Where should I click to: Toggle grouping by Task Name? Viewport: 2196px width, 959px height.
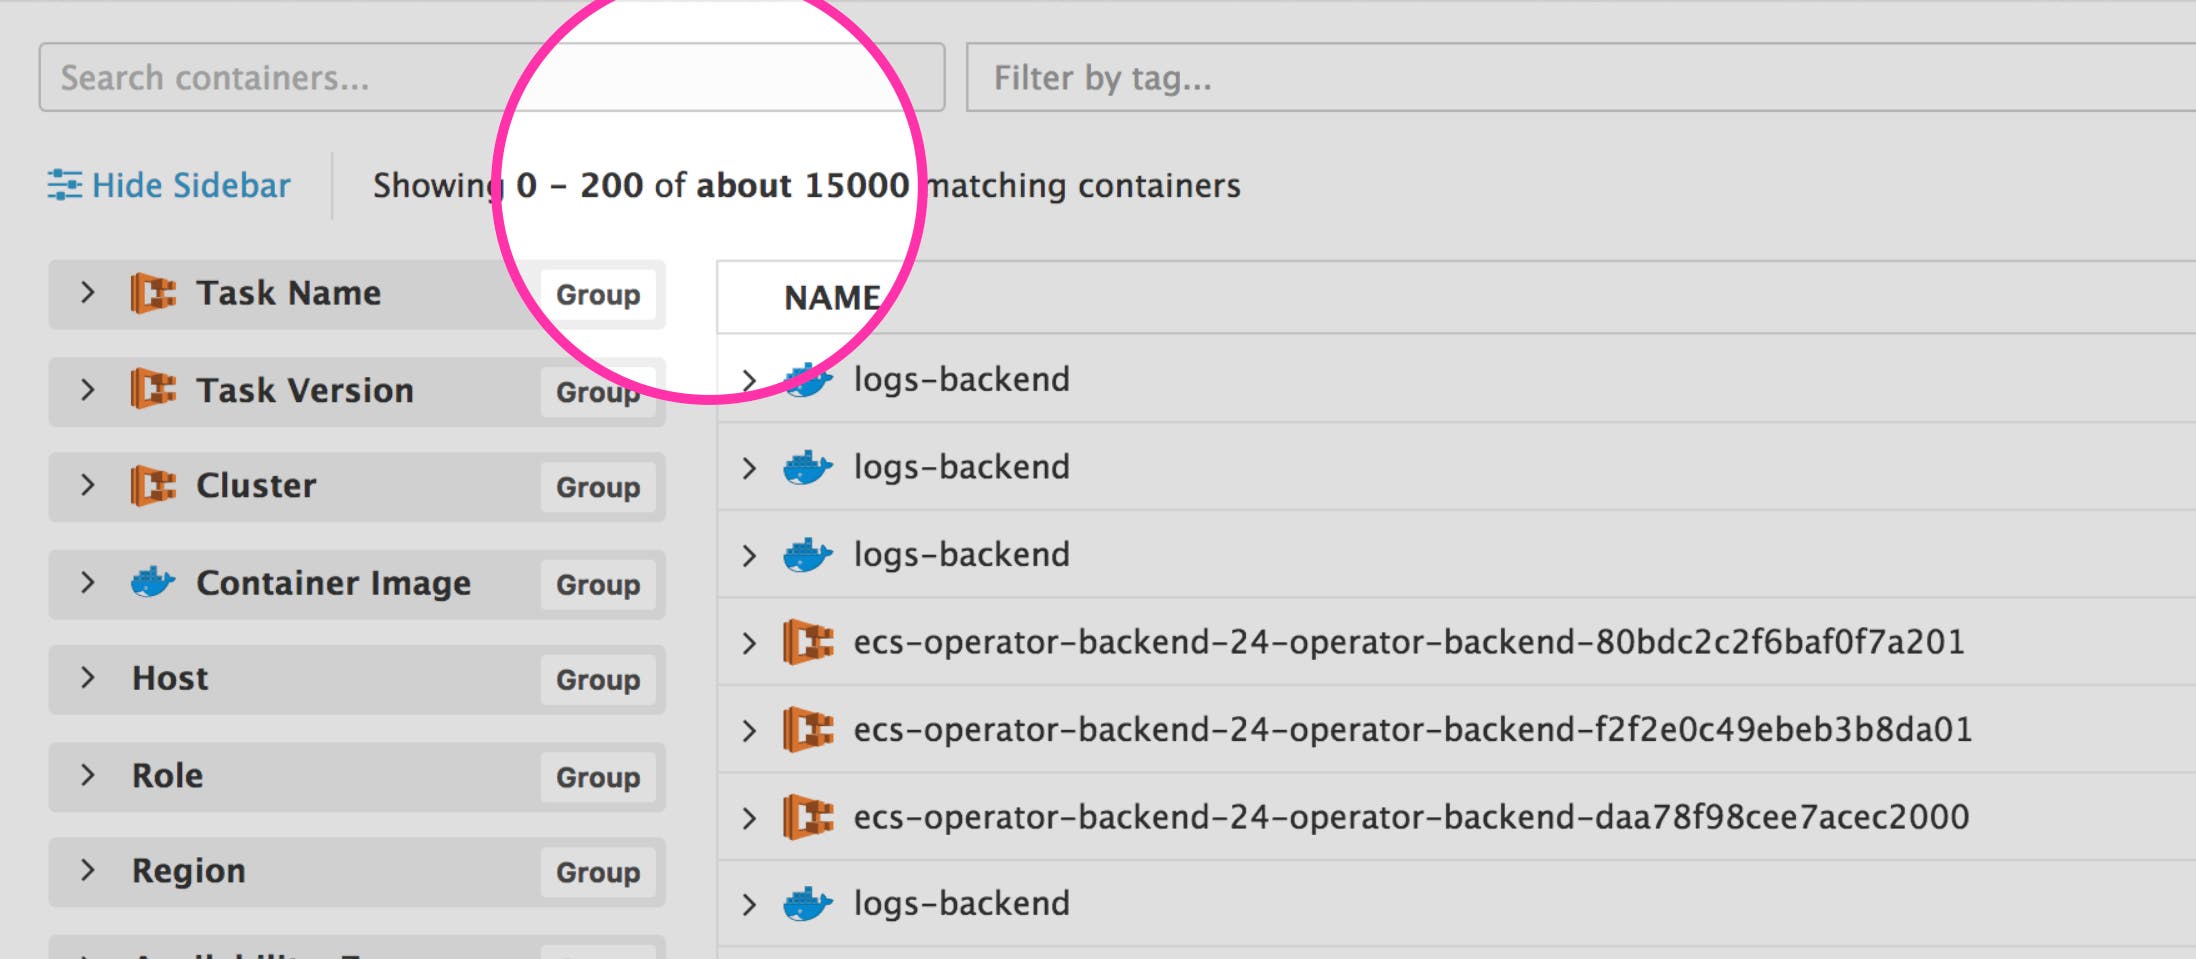pos(597,295)
